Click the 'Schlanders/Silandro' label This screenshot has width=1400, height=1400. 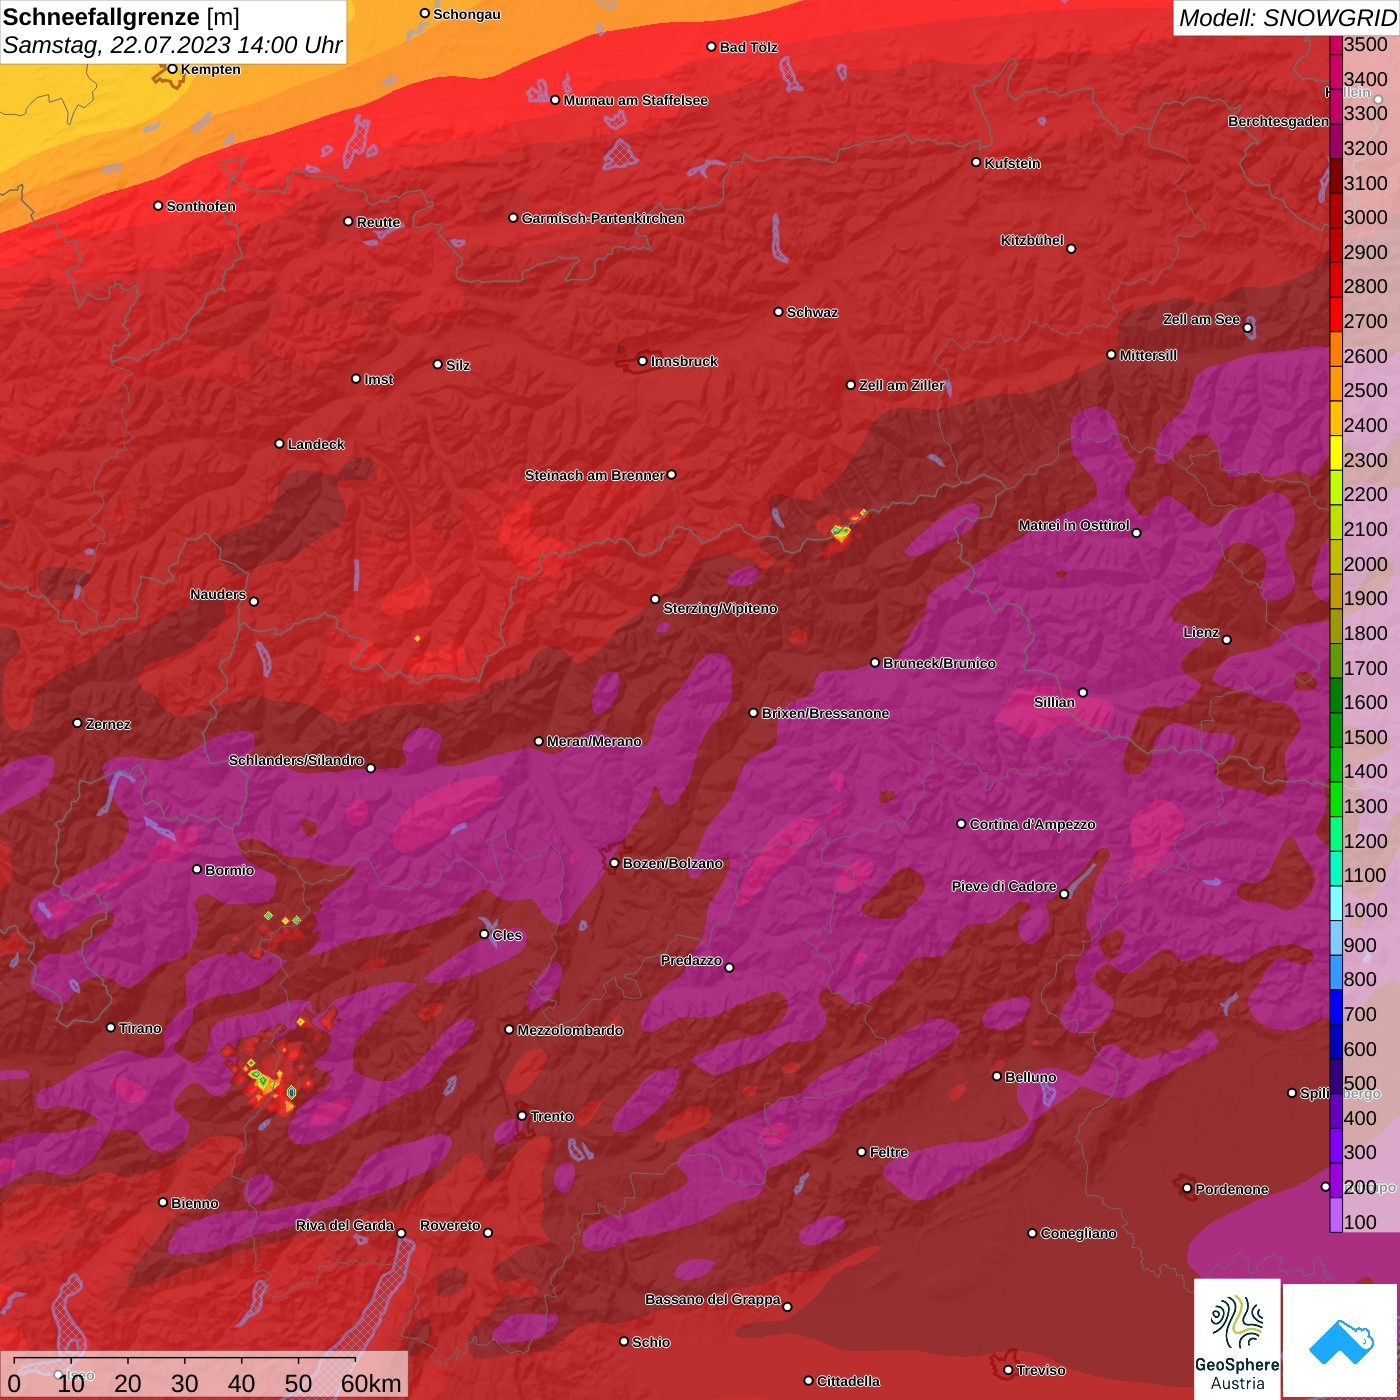pyautogui.click(x=296, y=760)
